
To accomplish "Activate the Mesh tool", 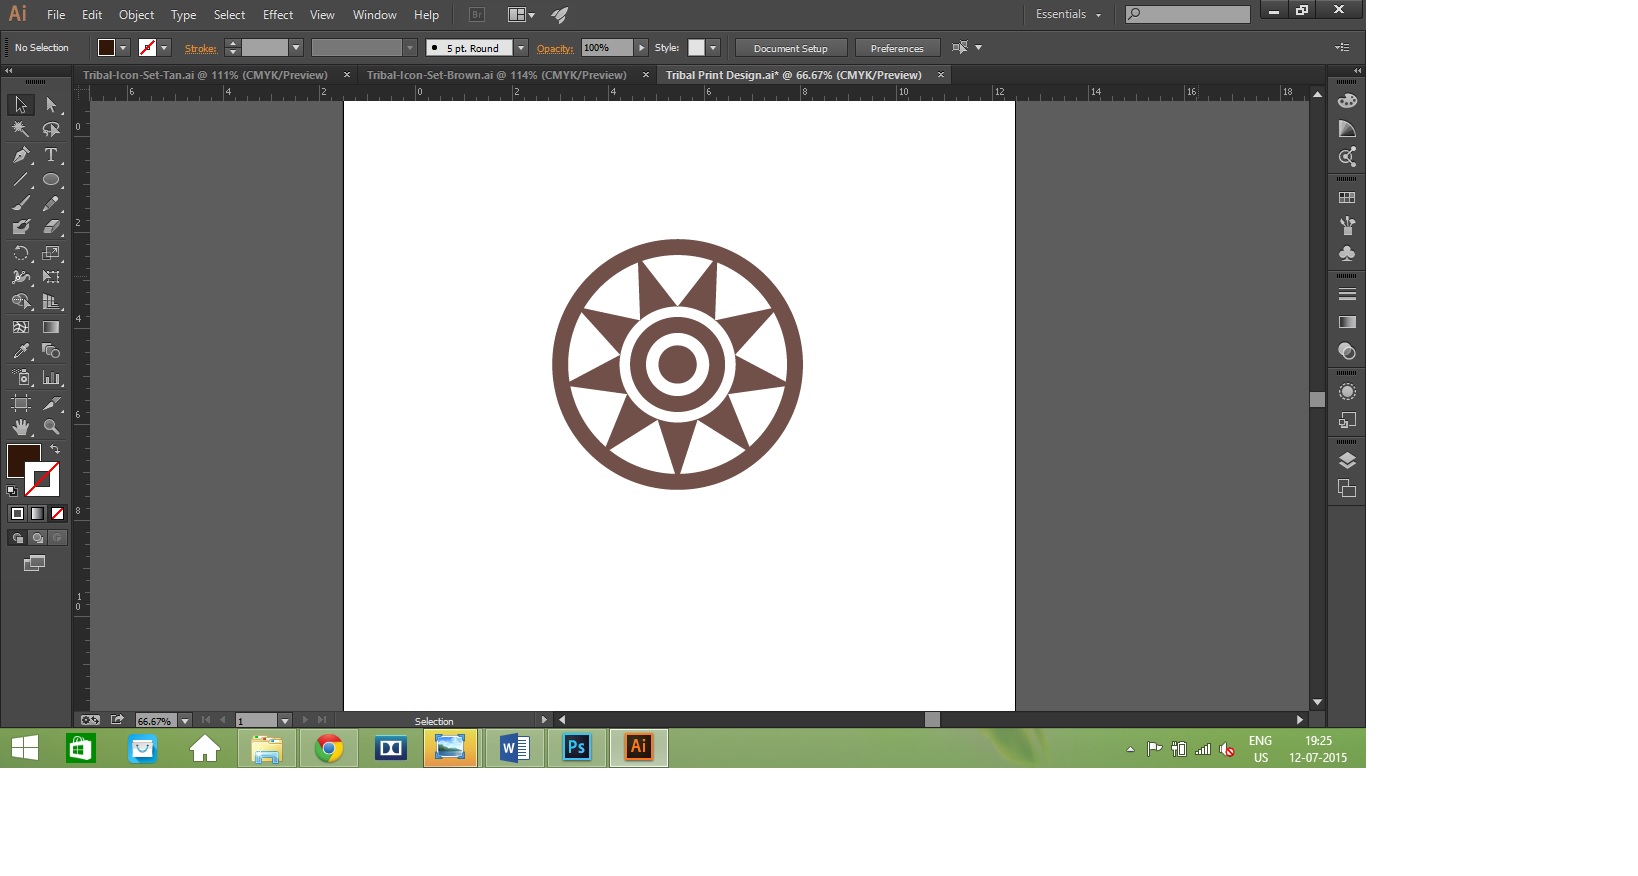I will pos(21,327).
